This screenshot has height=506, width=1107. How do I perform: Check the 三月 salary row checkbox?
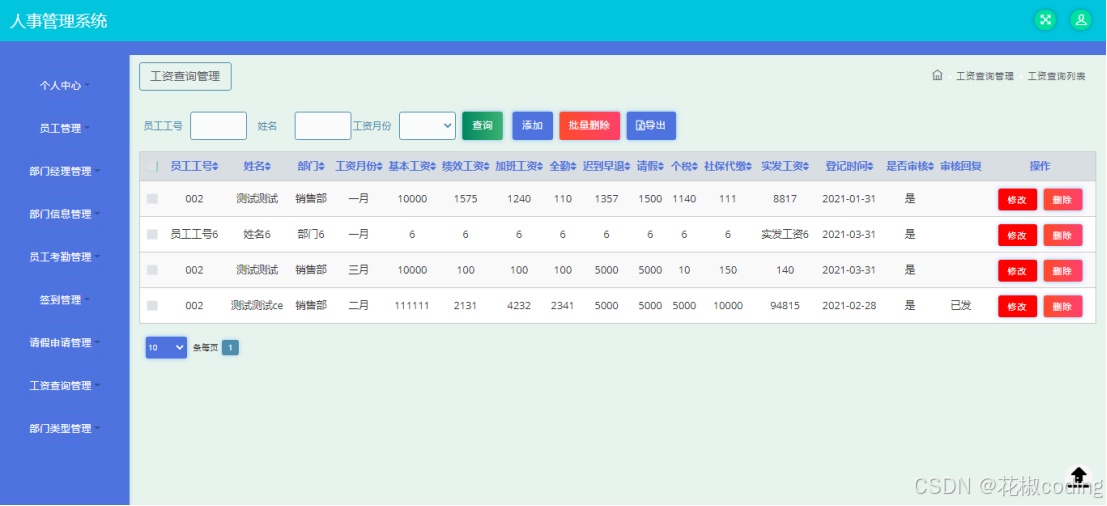coord(152,270)
